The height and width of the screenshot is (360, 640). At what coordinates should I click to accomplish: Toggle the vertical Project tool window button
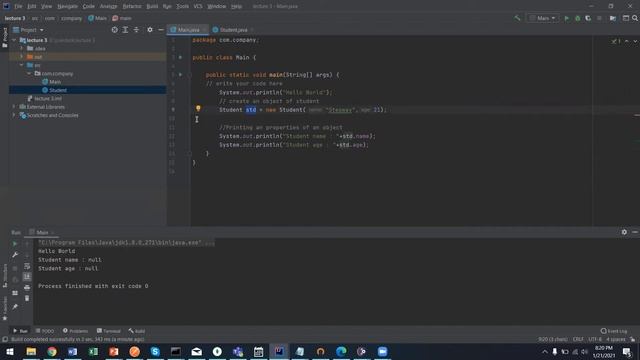coord(4,38)
